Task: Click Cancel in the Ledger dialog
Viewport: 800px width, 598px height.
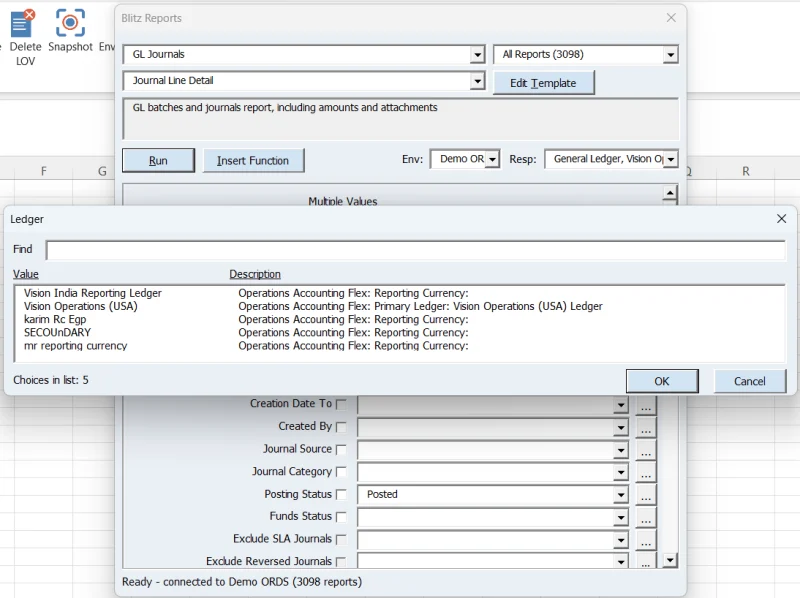Action: 749,381
